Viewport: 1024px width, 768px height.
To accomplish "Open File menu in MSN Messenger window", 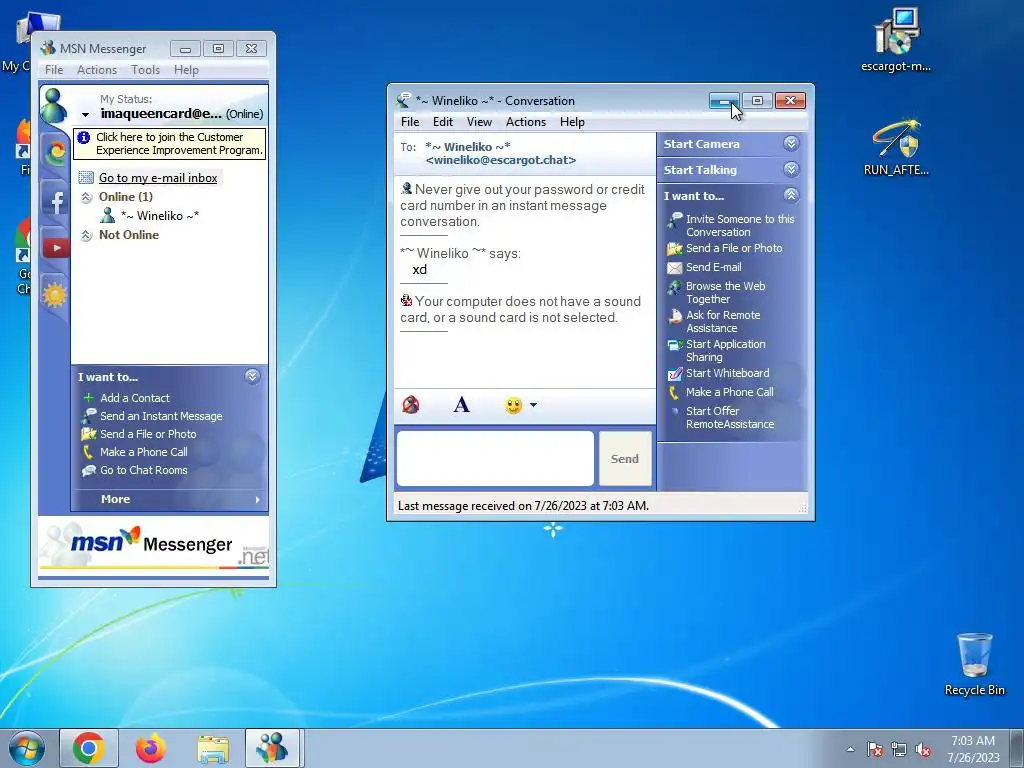I will pyautogui.click(x=54, y=70).
